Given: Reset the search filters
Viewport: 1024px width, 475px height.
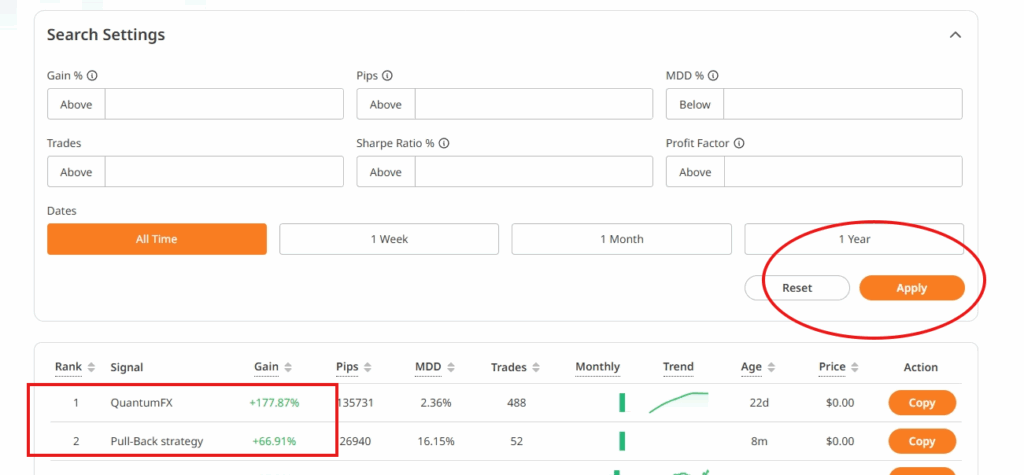Looking at the screenshot, I should [x=797, y=288].
